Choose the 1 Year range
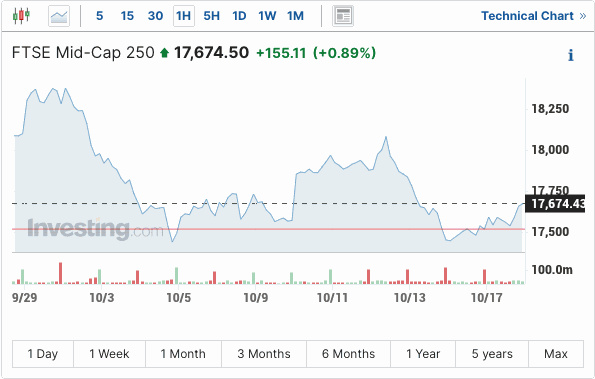Viewport: 595px width, 379px height. (x=423, y=354)
